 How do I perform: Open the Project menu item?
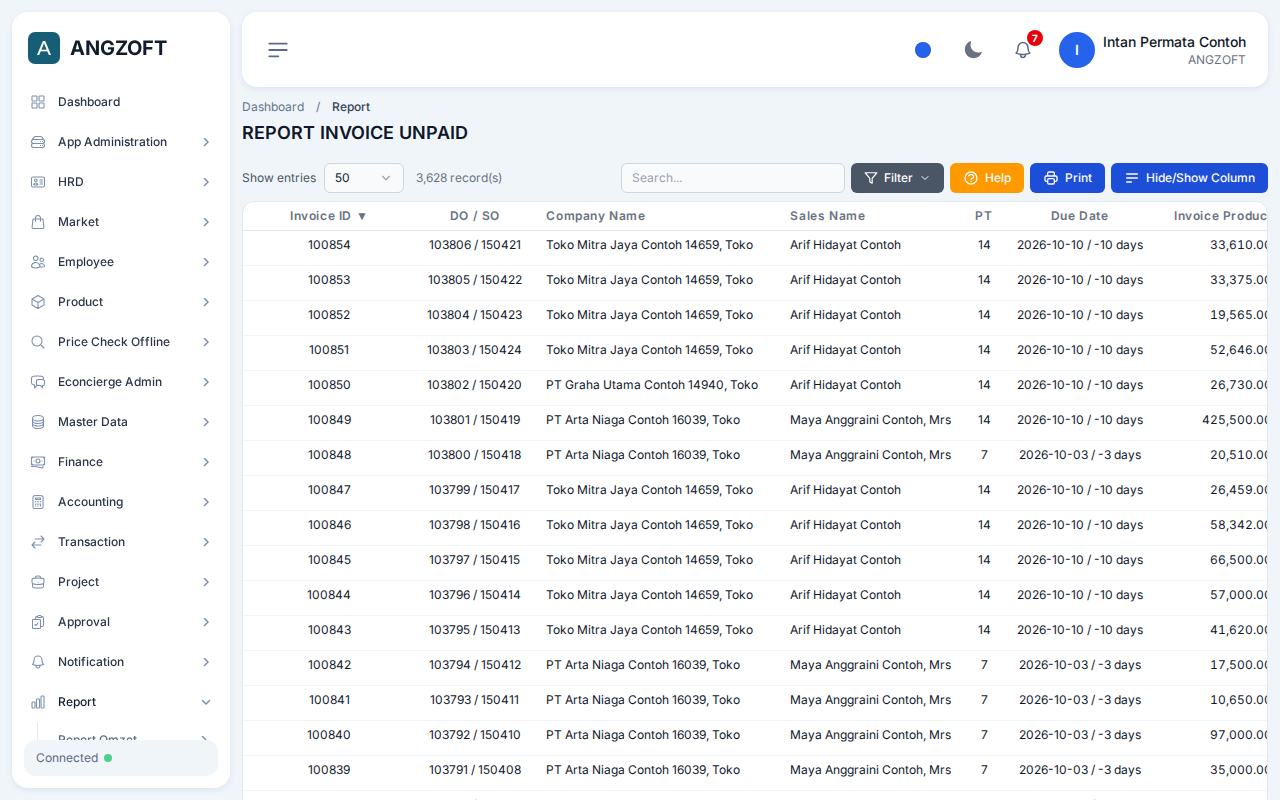(121, 582)
